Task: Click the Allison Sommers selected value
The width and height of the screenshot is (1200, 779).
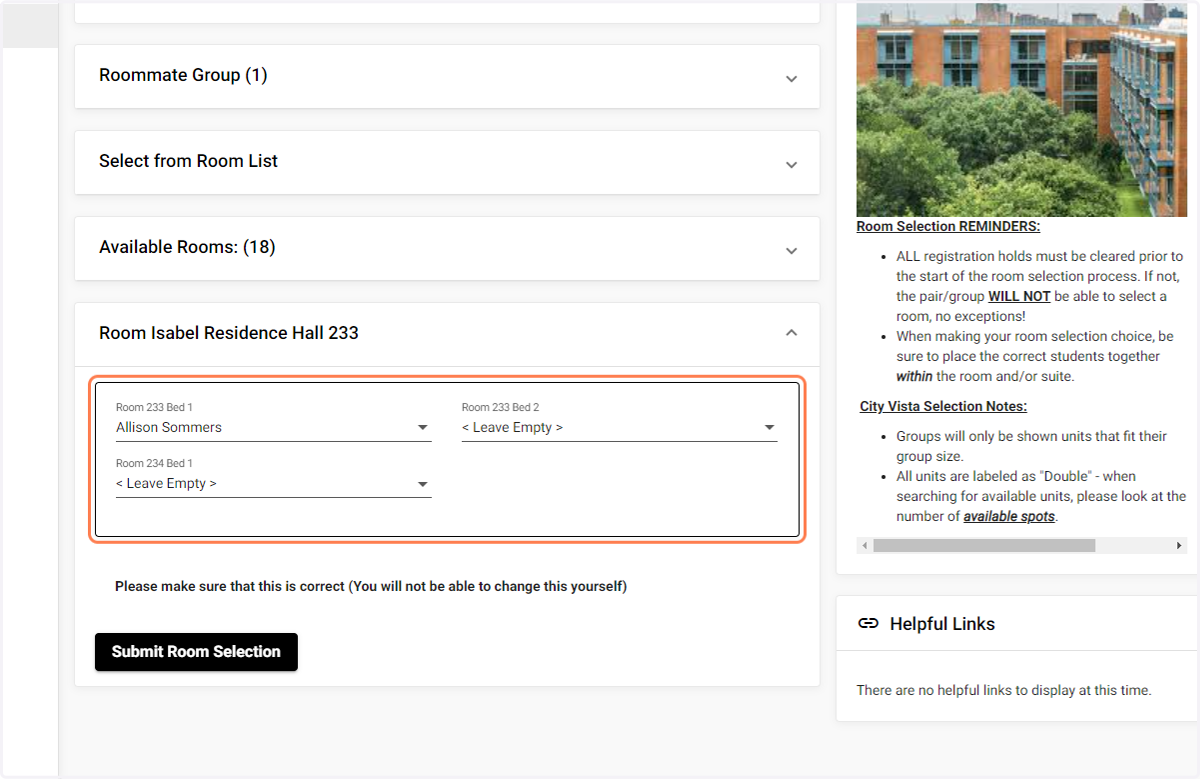Action: (x=169, y=427)
